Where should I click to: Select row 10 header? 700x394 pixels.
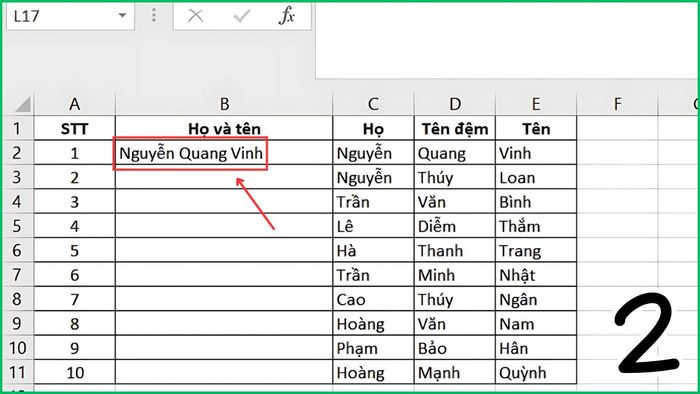(x=18, y=348)
